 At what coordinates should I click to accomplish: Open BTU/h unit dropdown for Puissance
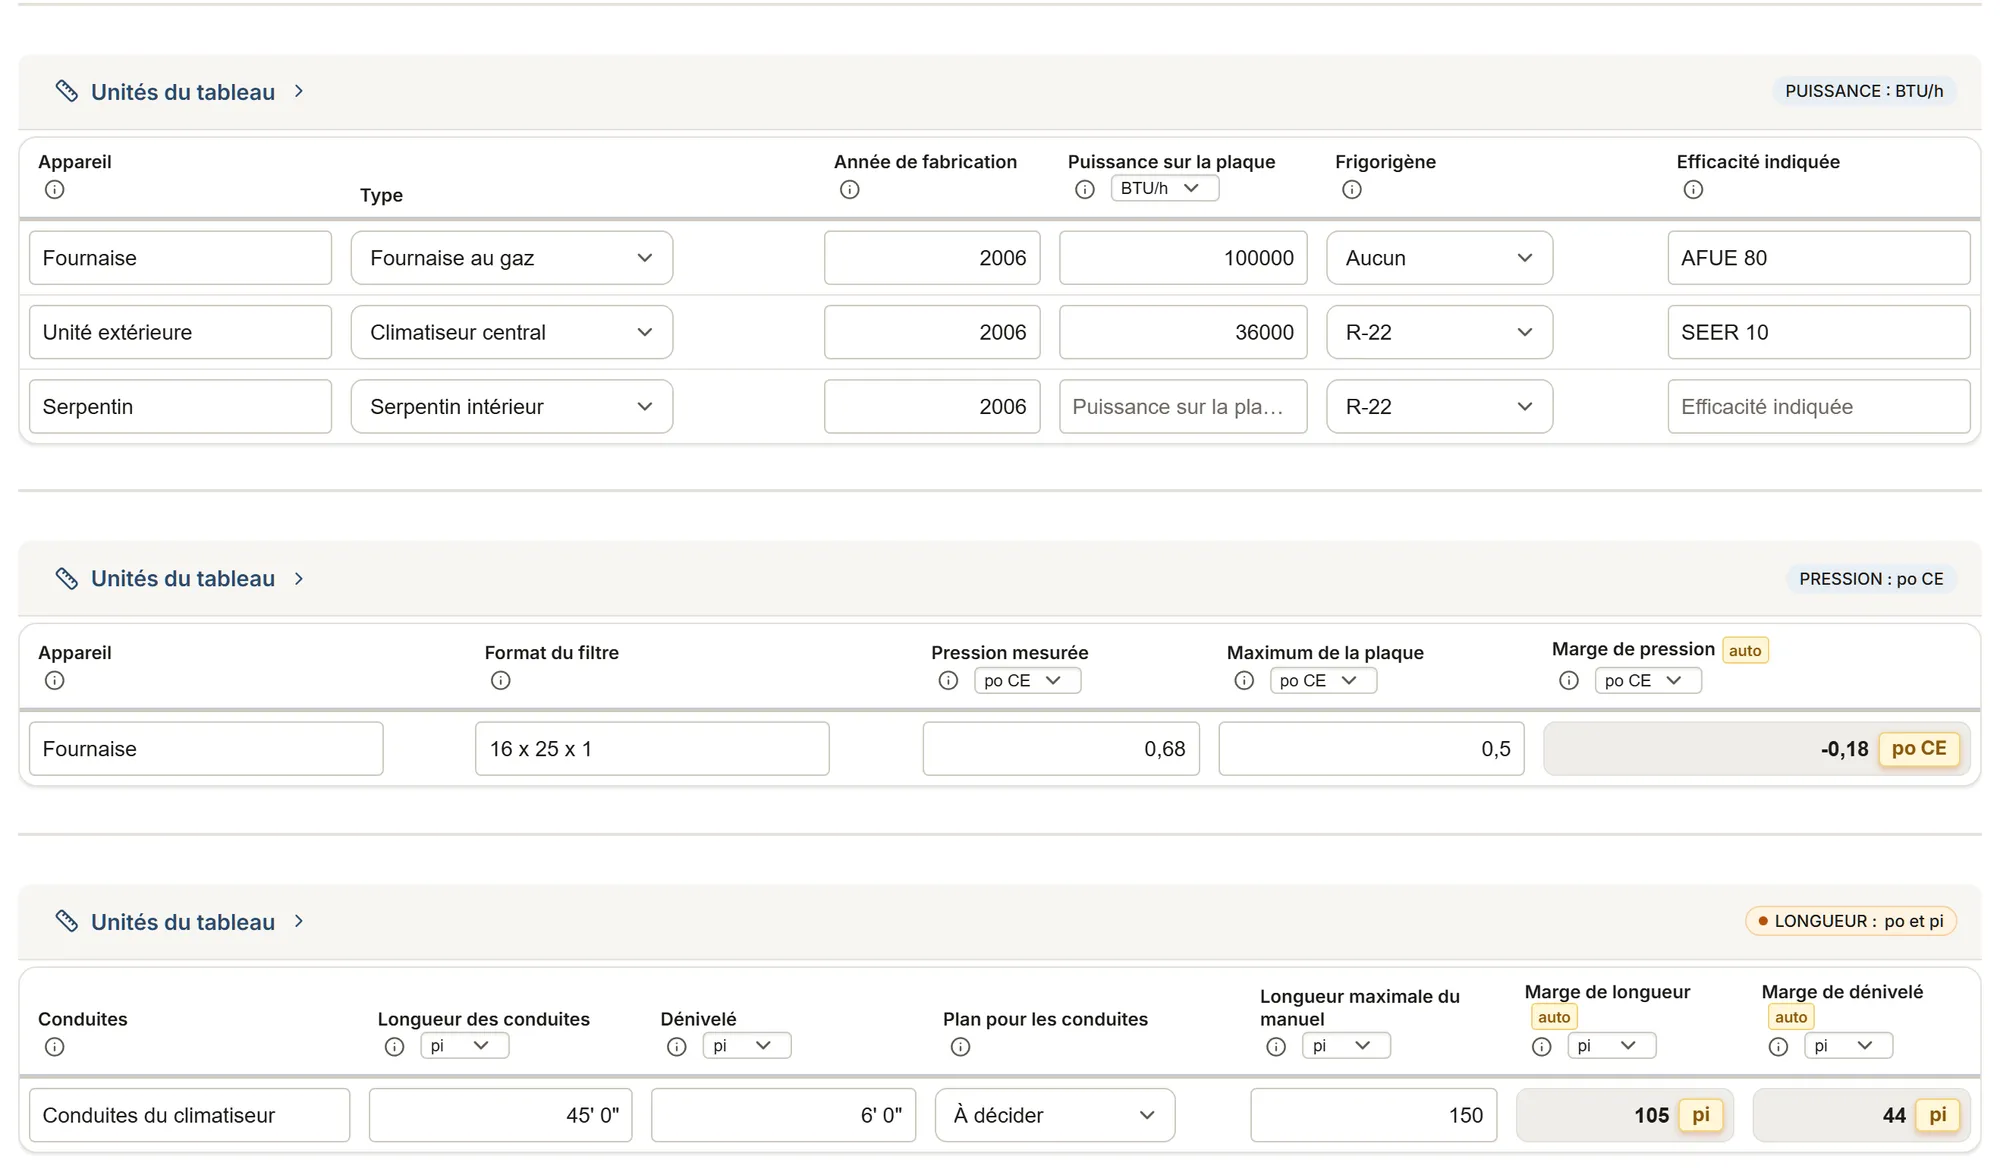(x=1164, y=188)
